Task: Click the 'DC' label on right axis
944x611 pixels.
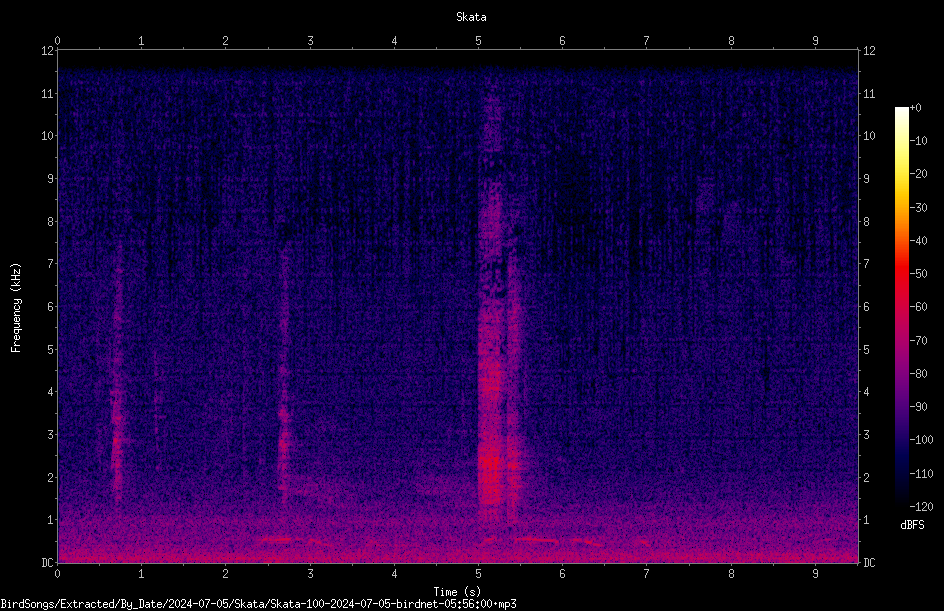Action: tap(869, 562)
